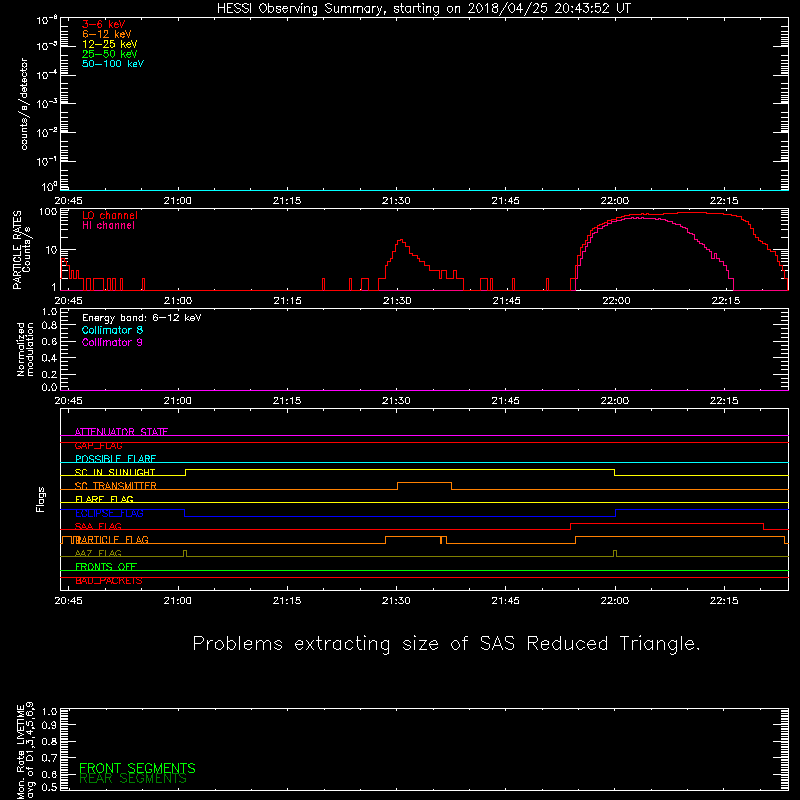Screen dimensions: 800x800
Task: Select the Collimator 9 legend label
Action: (x=112, y=342)
